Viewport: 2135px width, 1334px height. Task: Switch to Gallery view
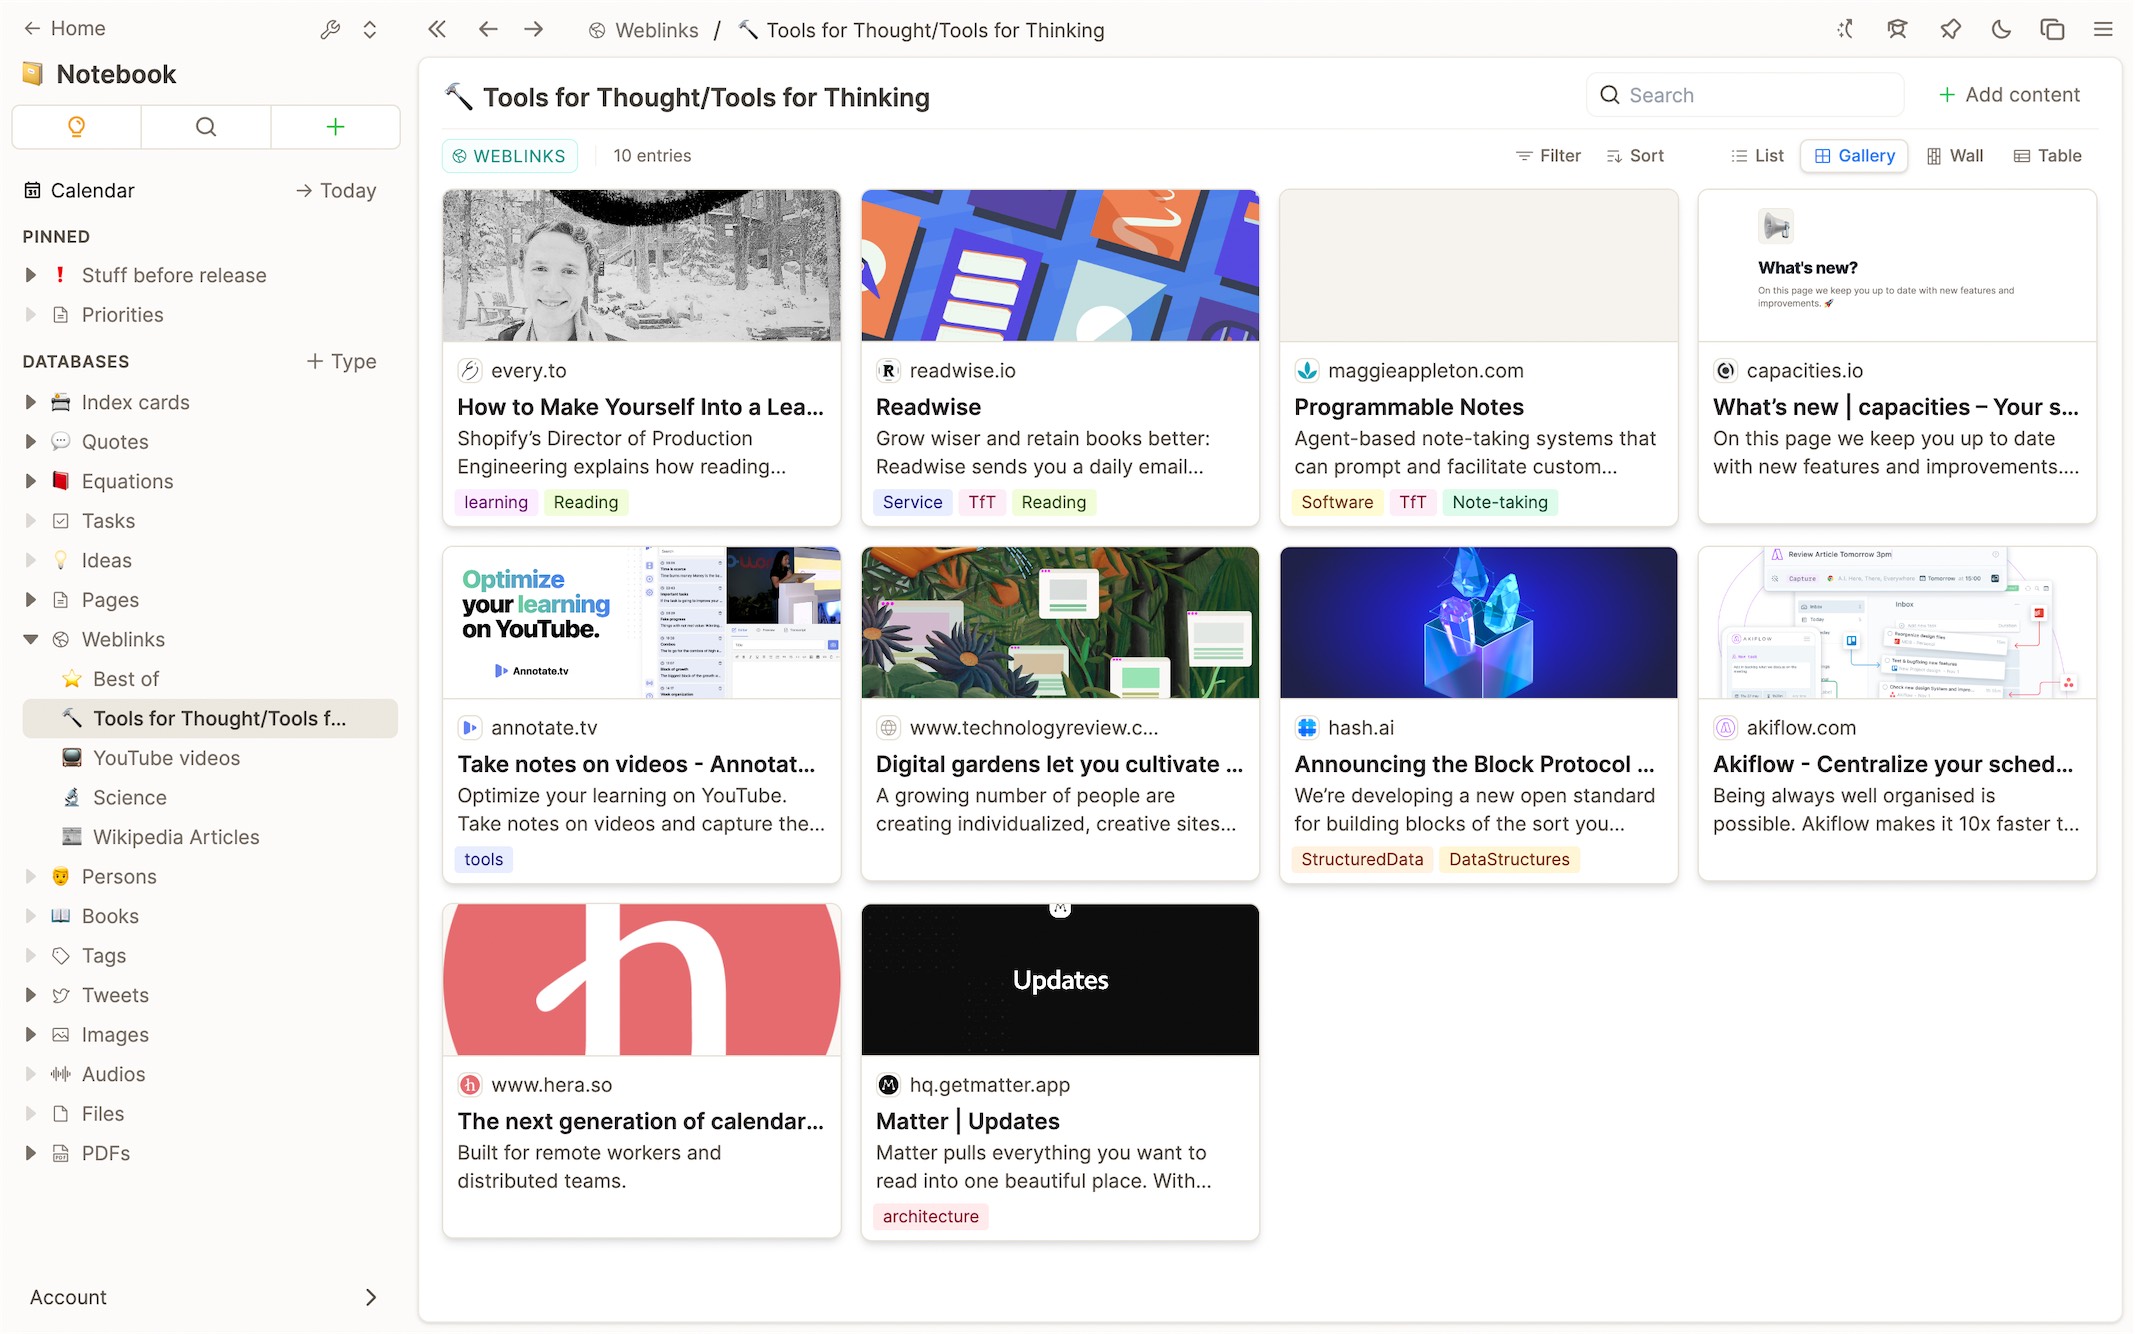(x=1855, y=155)
